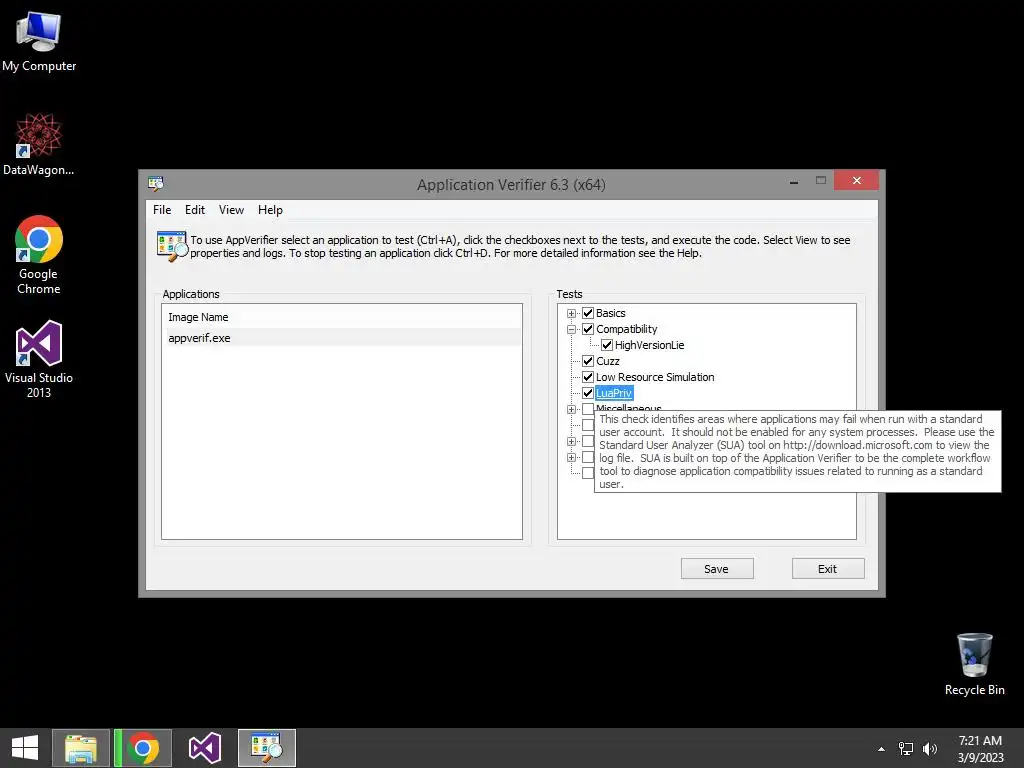Viewport: 1024px width, 768px height.
Task: Select the Google Chrome desktop shortcut
Action: (x=39, y=255)
